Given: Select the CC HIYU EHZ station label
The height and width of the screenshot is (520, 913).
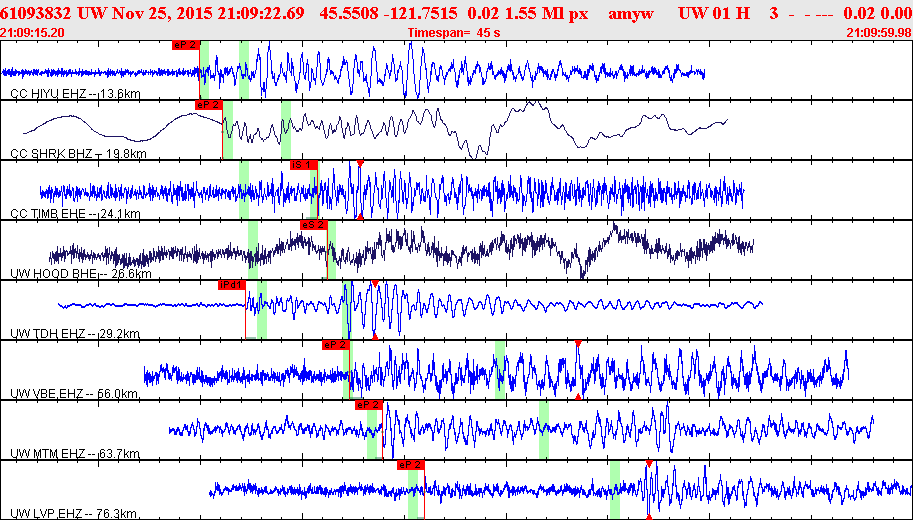Looking at the screenshot, I should [76, 94].
